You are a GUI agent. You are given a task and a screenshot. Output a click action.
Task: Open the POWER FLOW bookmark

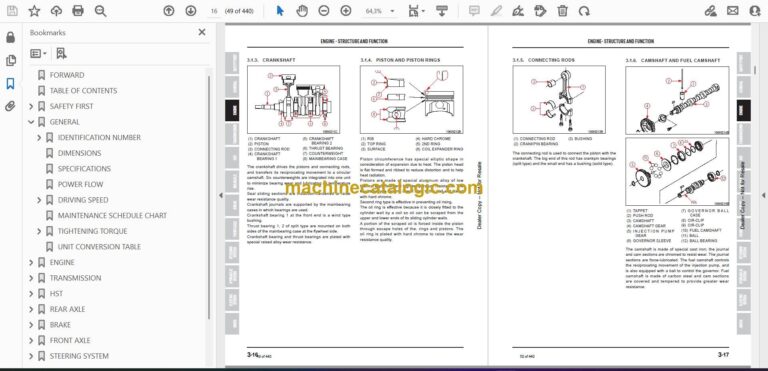tap(80, 184)
